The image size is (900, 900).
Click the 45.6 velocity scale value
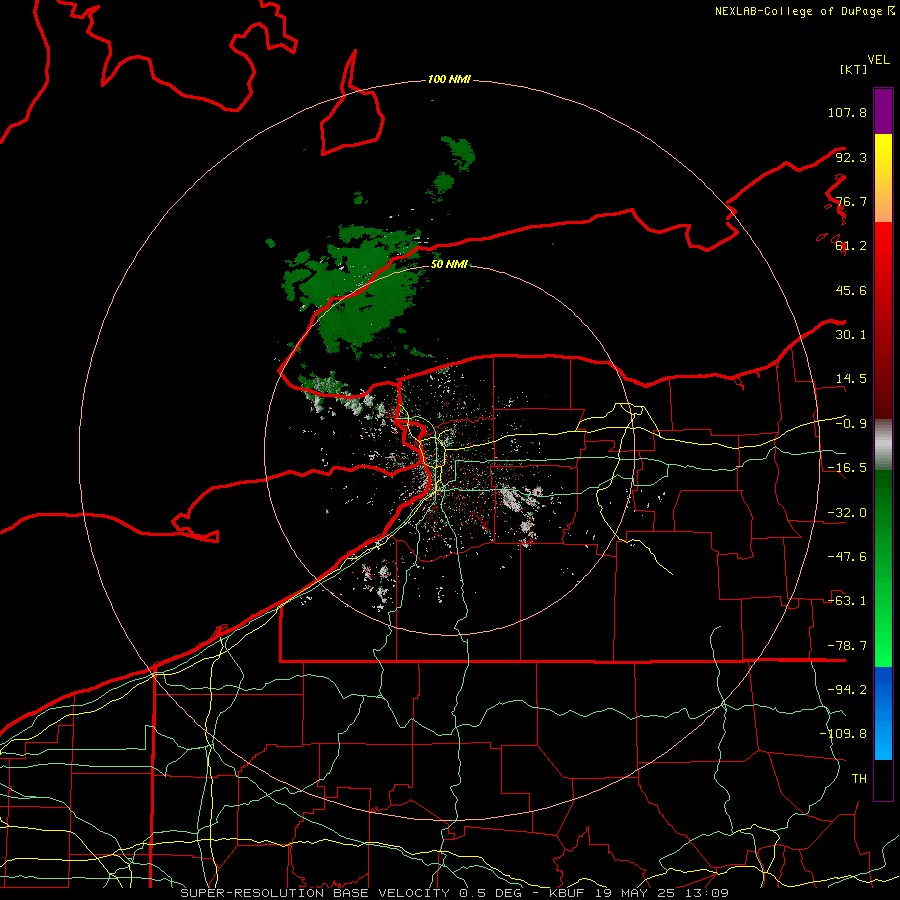click(x=851, y=290)
